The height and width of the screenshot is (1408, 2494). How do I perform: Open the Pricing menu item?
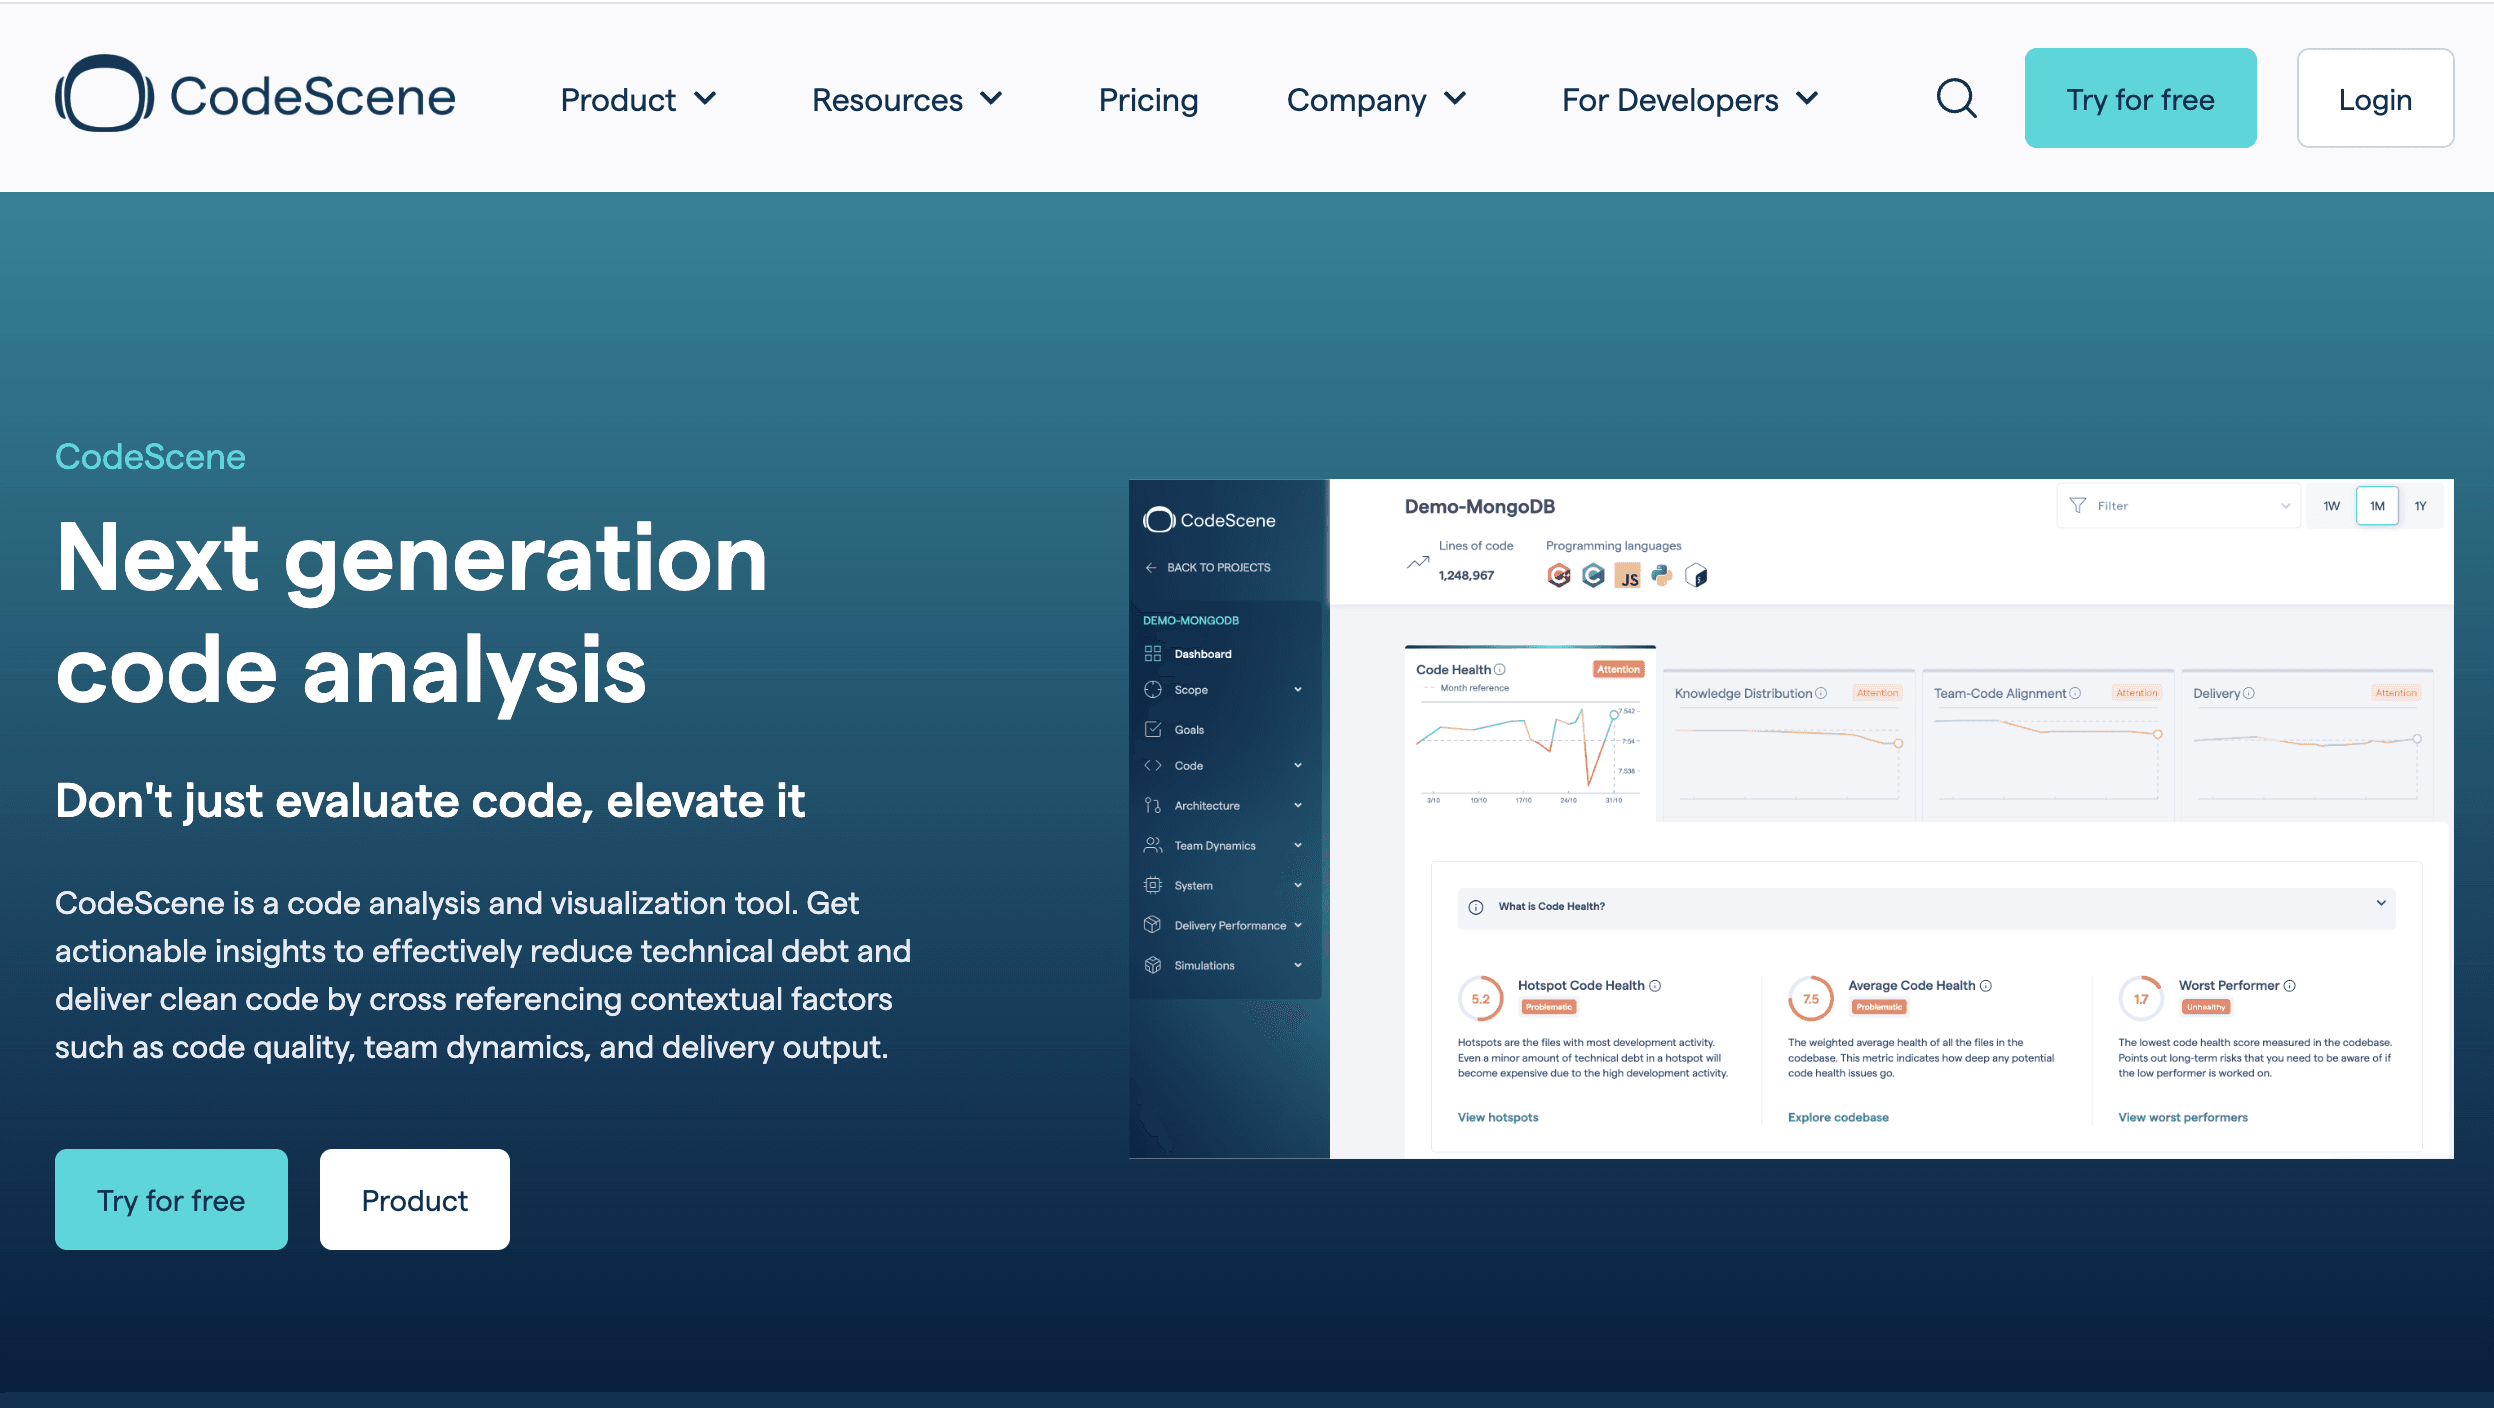(x=1148, y=99)
